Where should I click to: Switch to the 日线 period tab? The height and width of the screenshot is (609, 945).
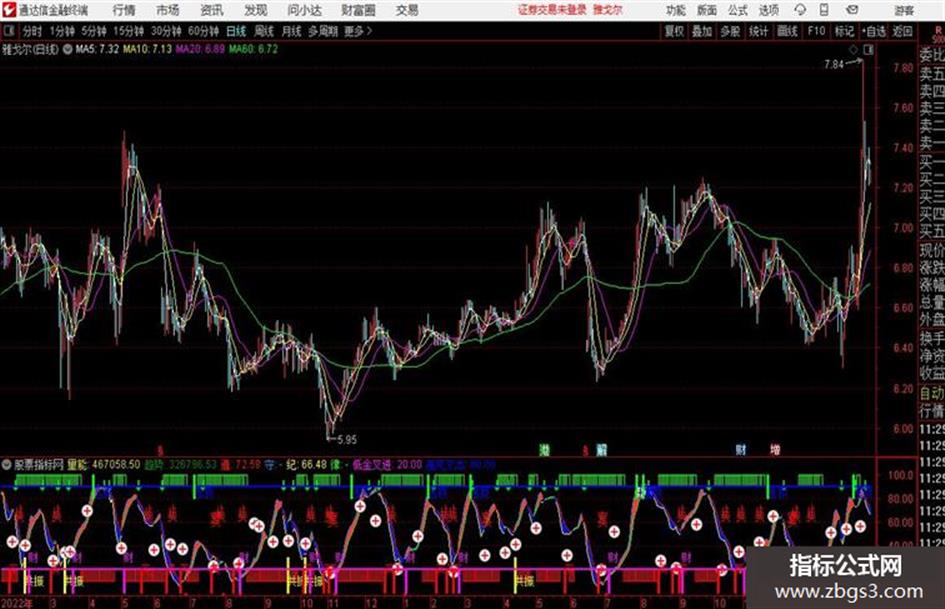[236, 31]
